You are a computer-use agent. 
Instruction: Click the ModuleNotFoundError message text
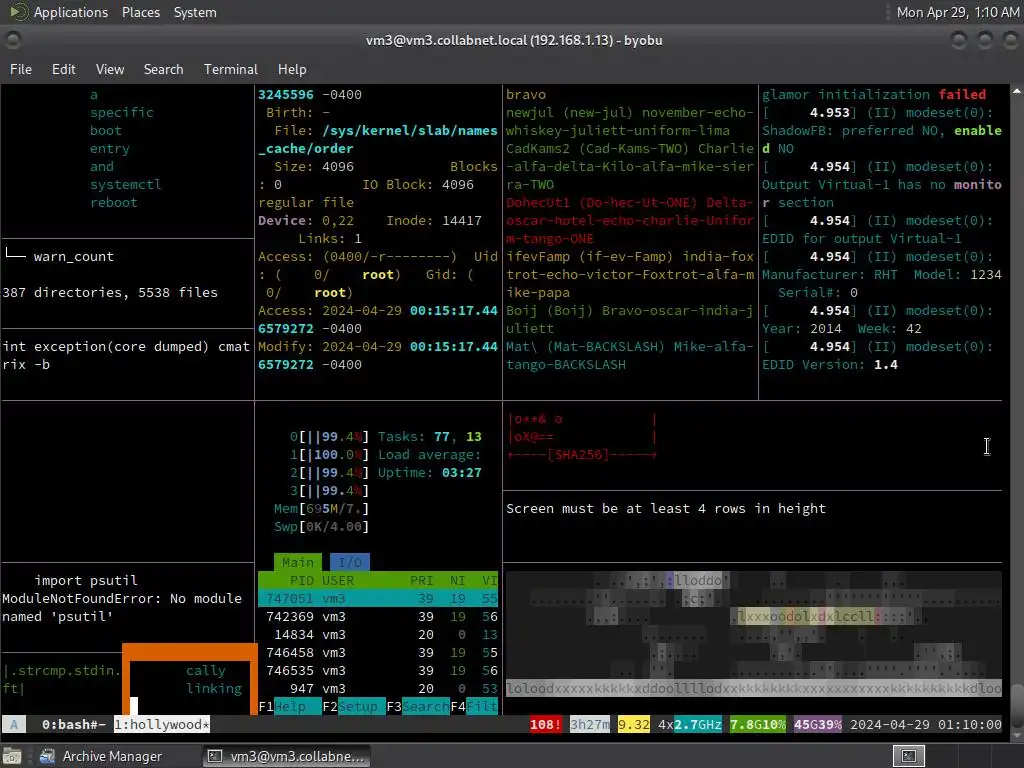pyautogui.click(x=121, y=607)
